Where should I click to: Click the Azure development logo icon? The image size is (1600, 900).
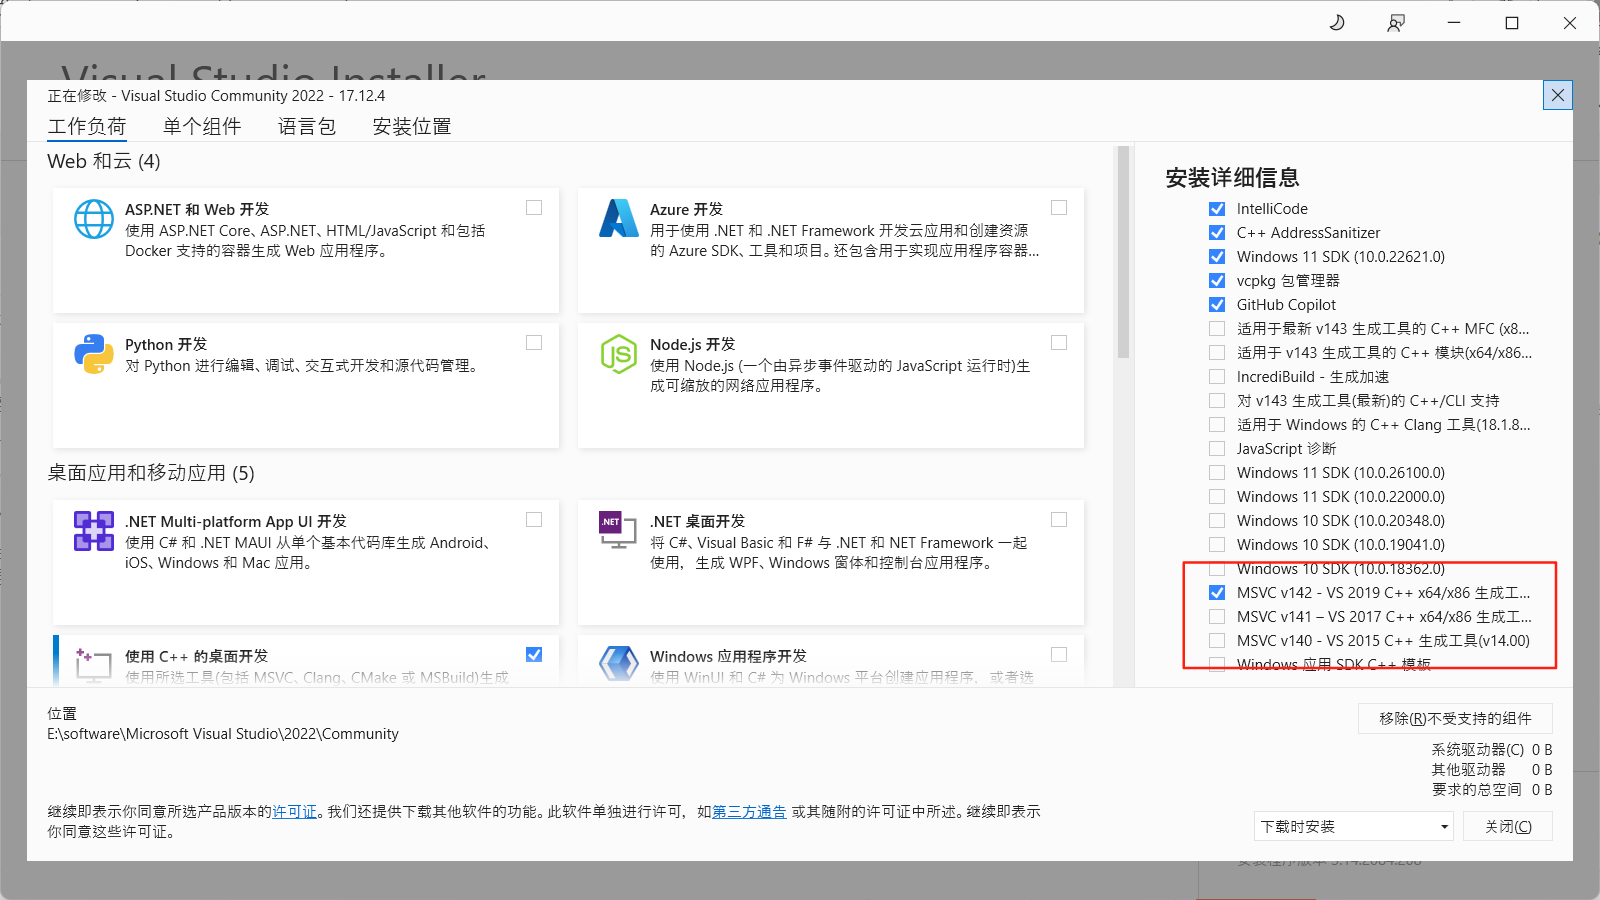(619, 218)
